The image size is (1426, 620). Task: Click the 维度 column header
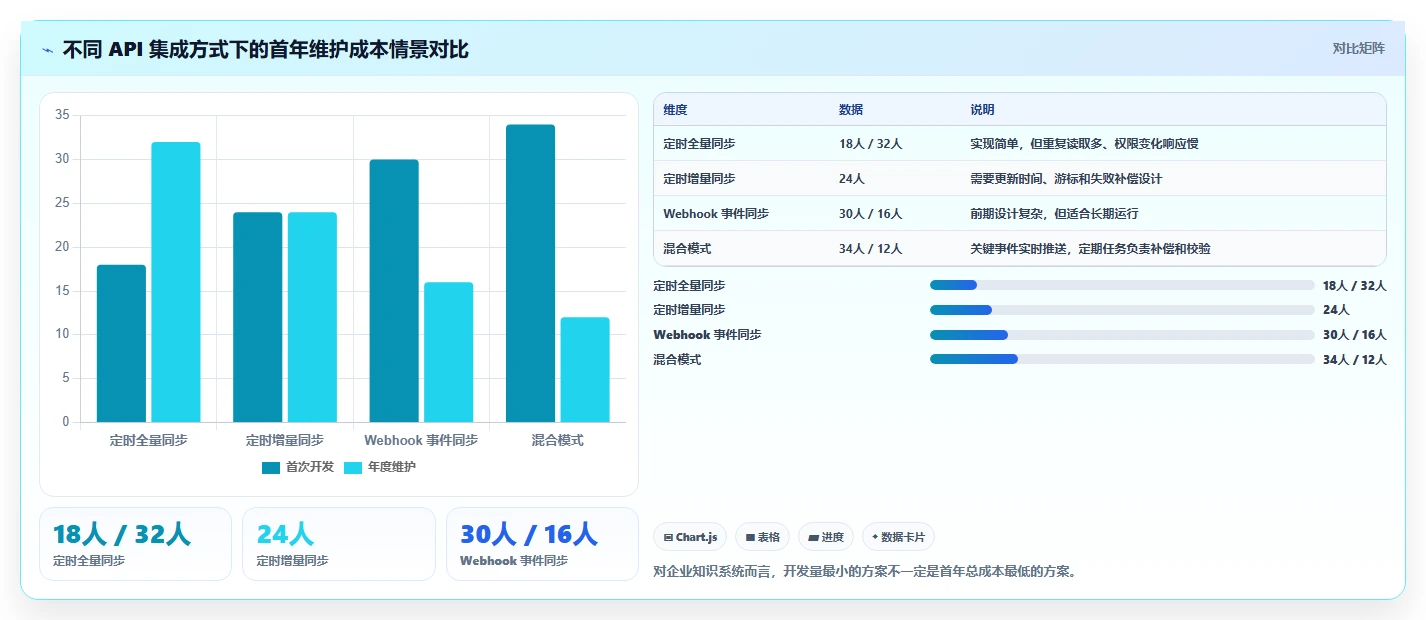675,110
